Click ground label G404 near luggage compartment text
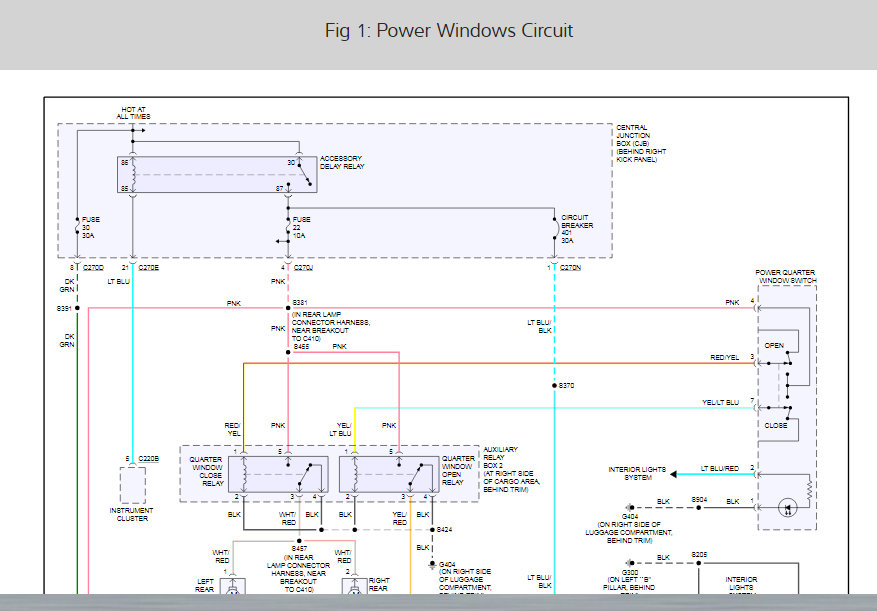The height and width of the screenshot is (611, 877). 630,516
